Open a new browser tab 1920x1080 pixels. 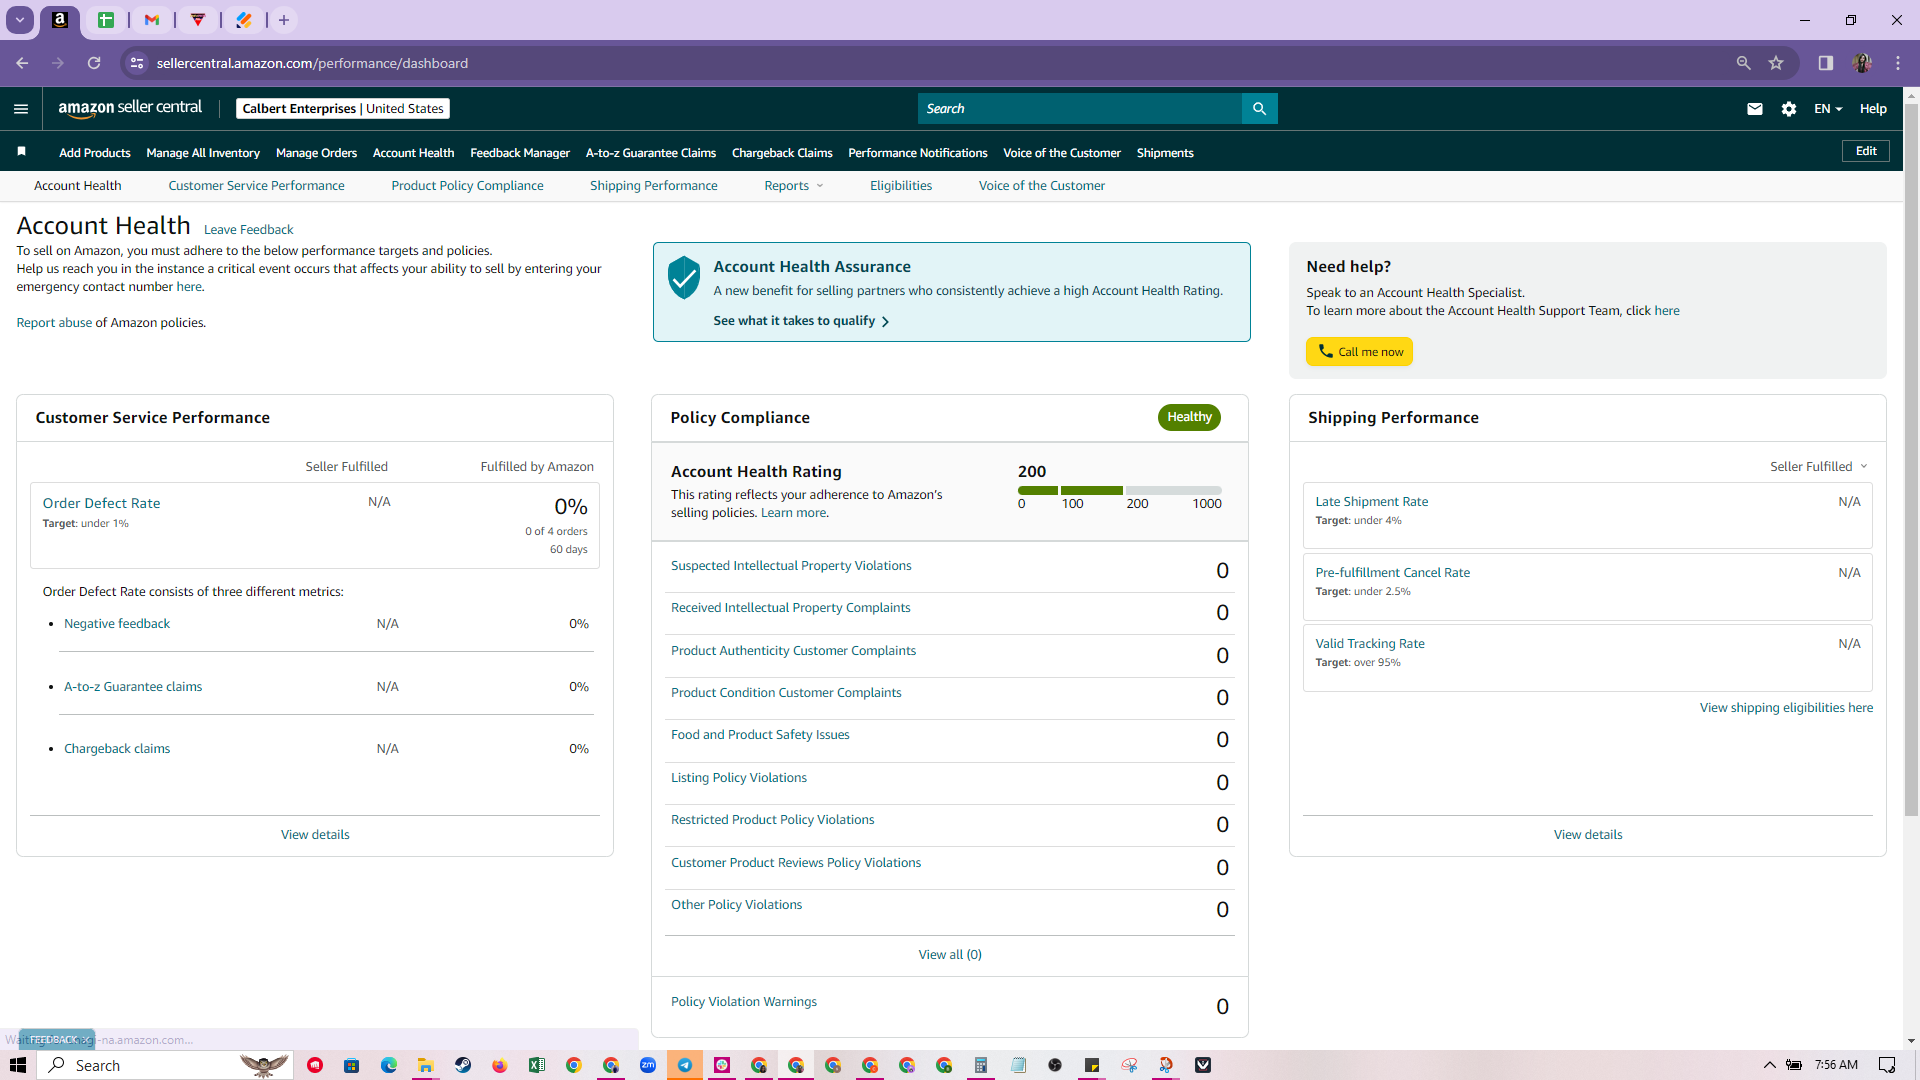(284, 20)
